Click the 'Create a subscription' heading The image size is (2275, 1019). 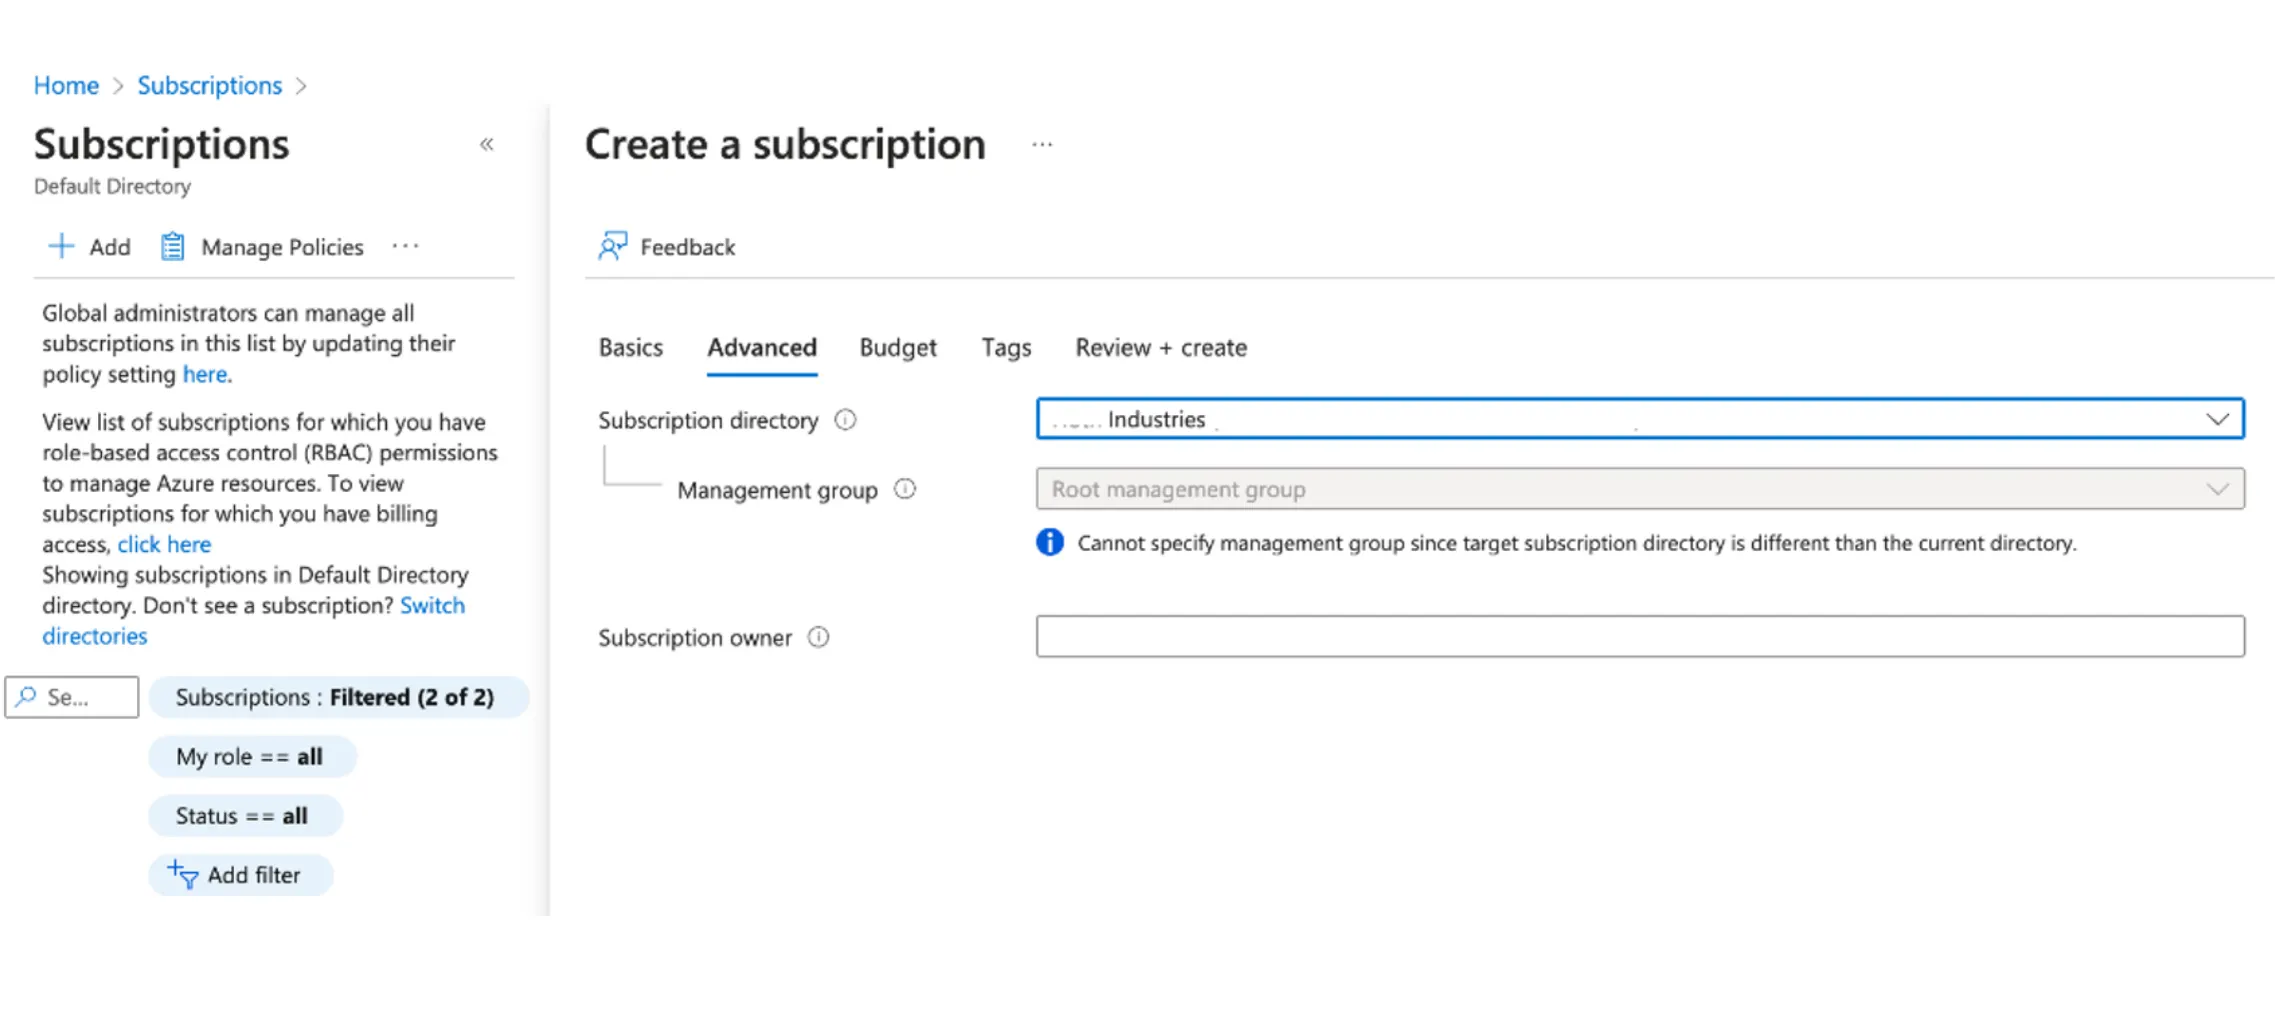(x=785, y=145)
